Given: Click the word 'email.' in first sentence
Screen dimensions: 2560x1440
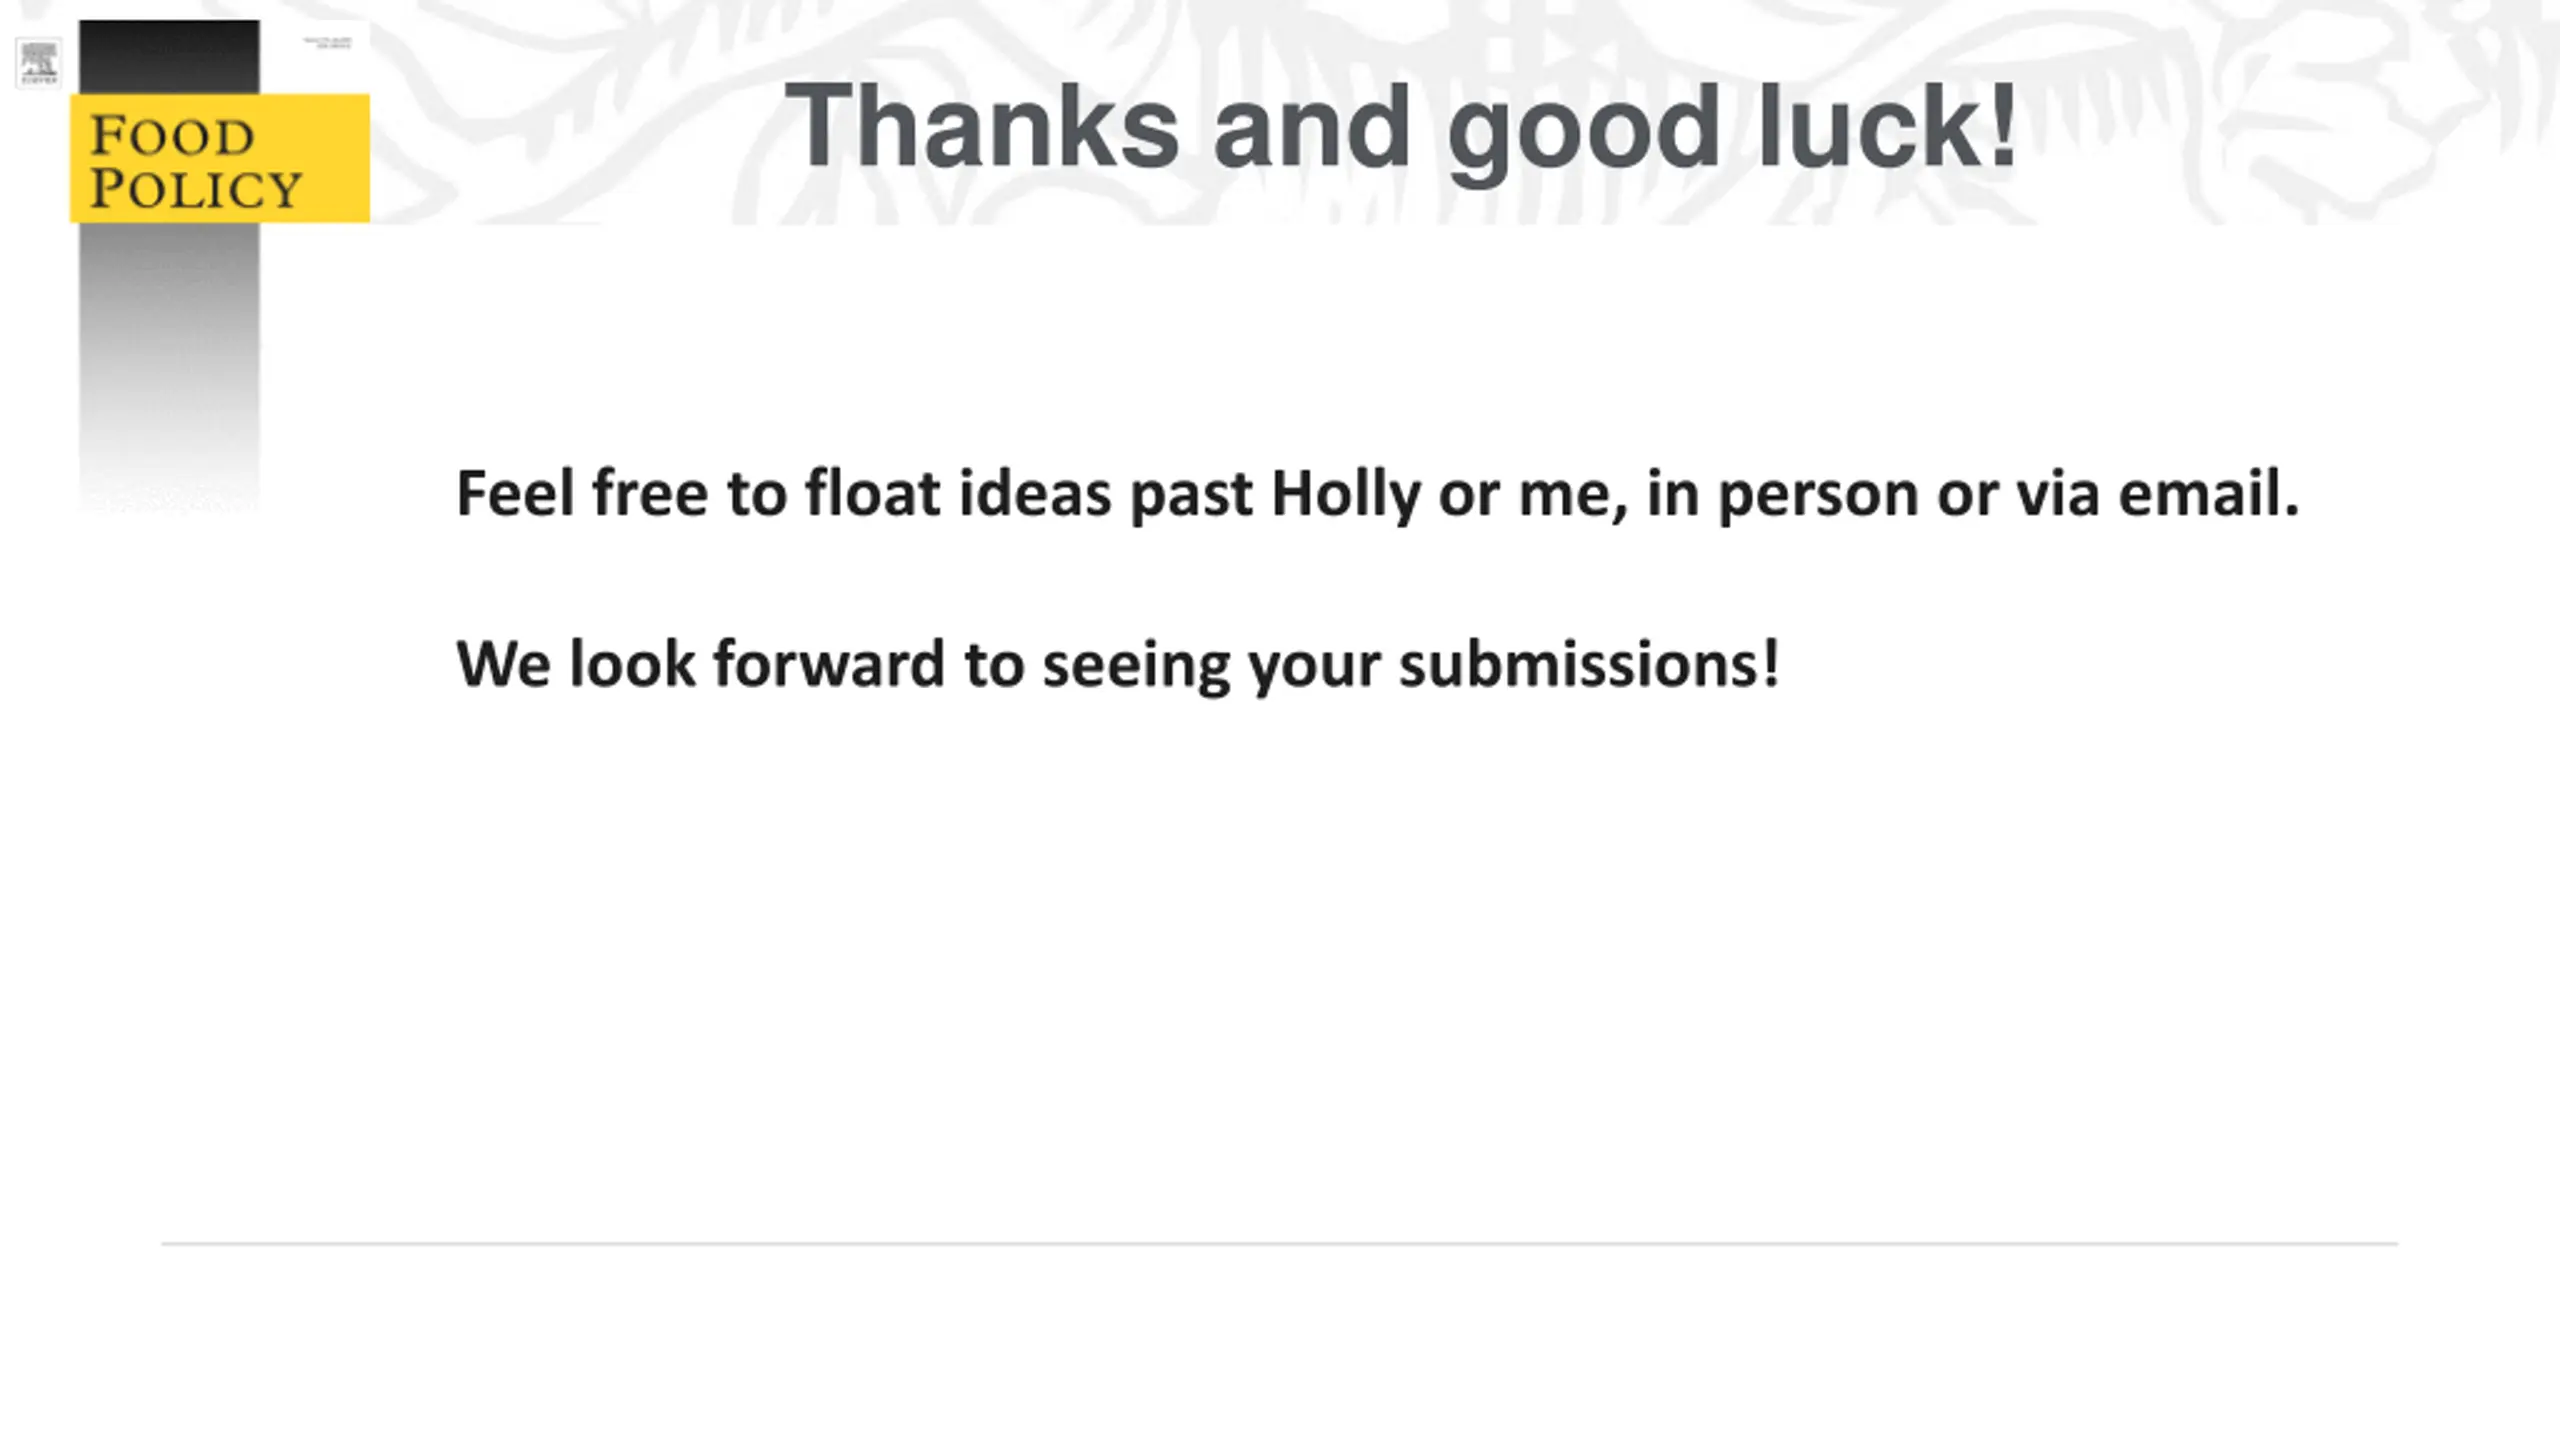Looking at the screenshot, I should 2209,494.
